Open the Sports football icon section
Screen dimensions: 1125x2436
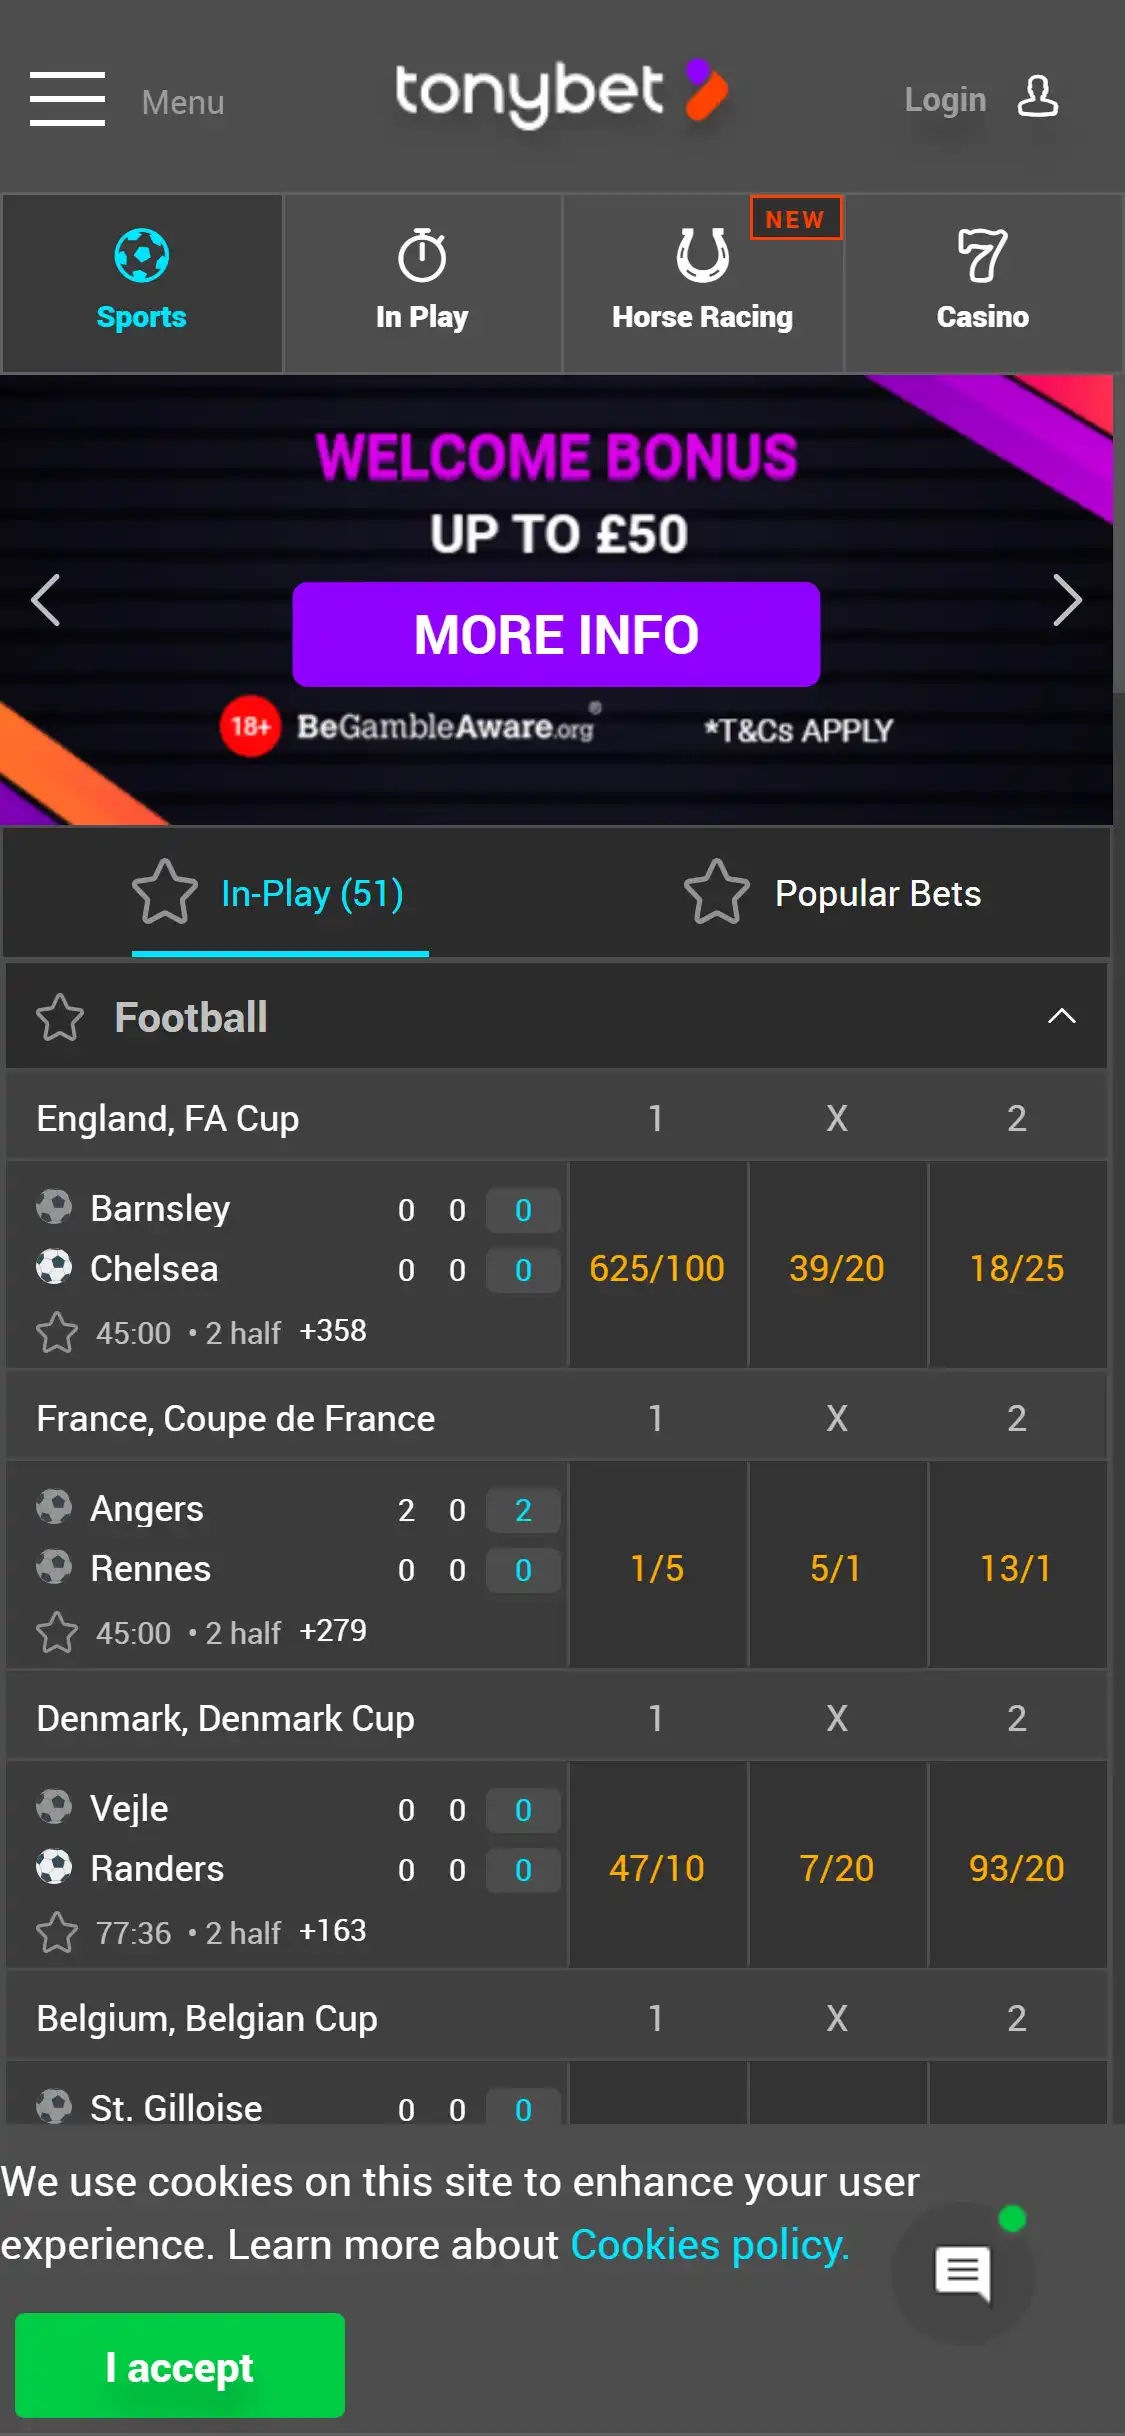click(x=142, y=256)
